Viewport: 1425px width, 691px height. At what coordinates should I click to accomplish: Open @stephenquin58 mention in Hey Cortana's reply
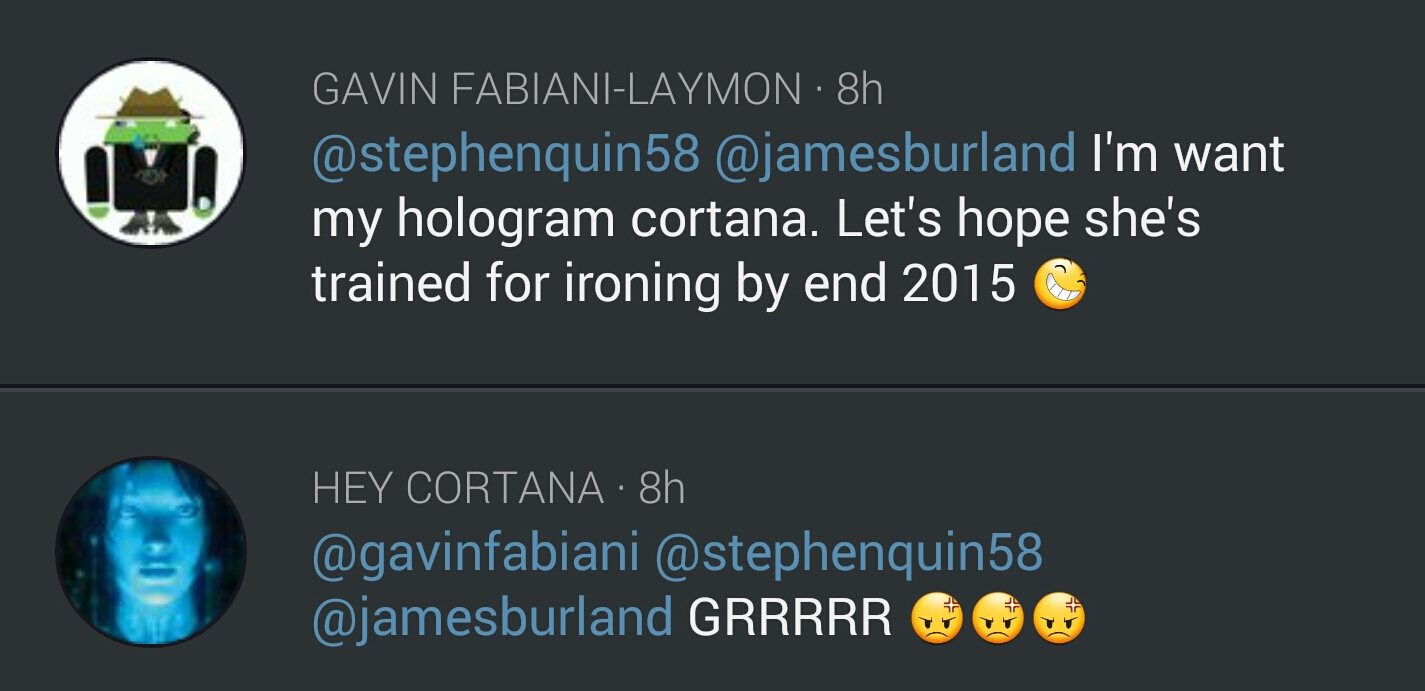point(848,553)
